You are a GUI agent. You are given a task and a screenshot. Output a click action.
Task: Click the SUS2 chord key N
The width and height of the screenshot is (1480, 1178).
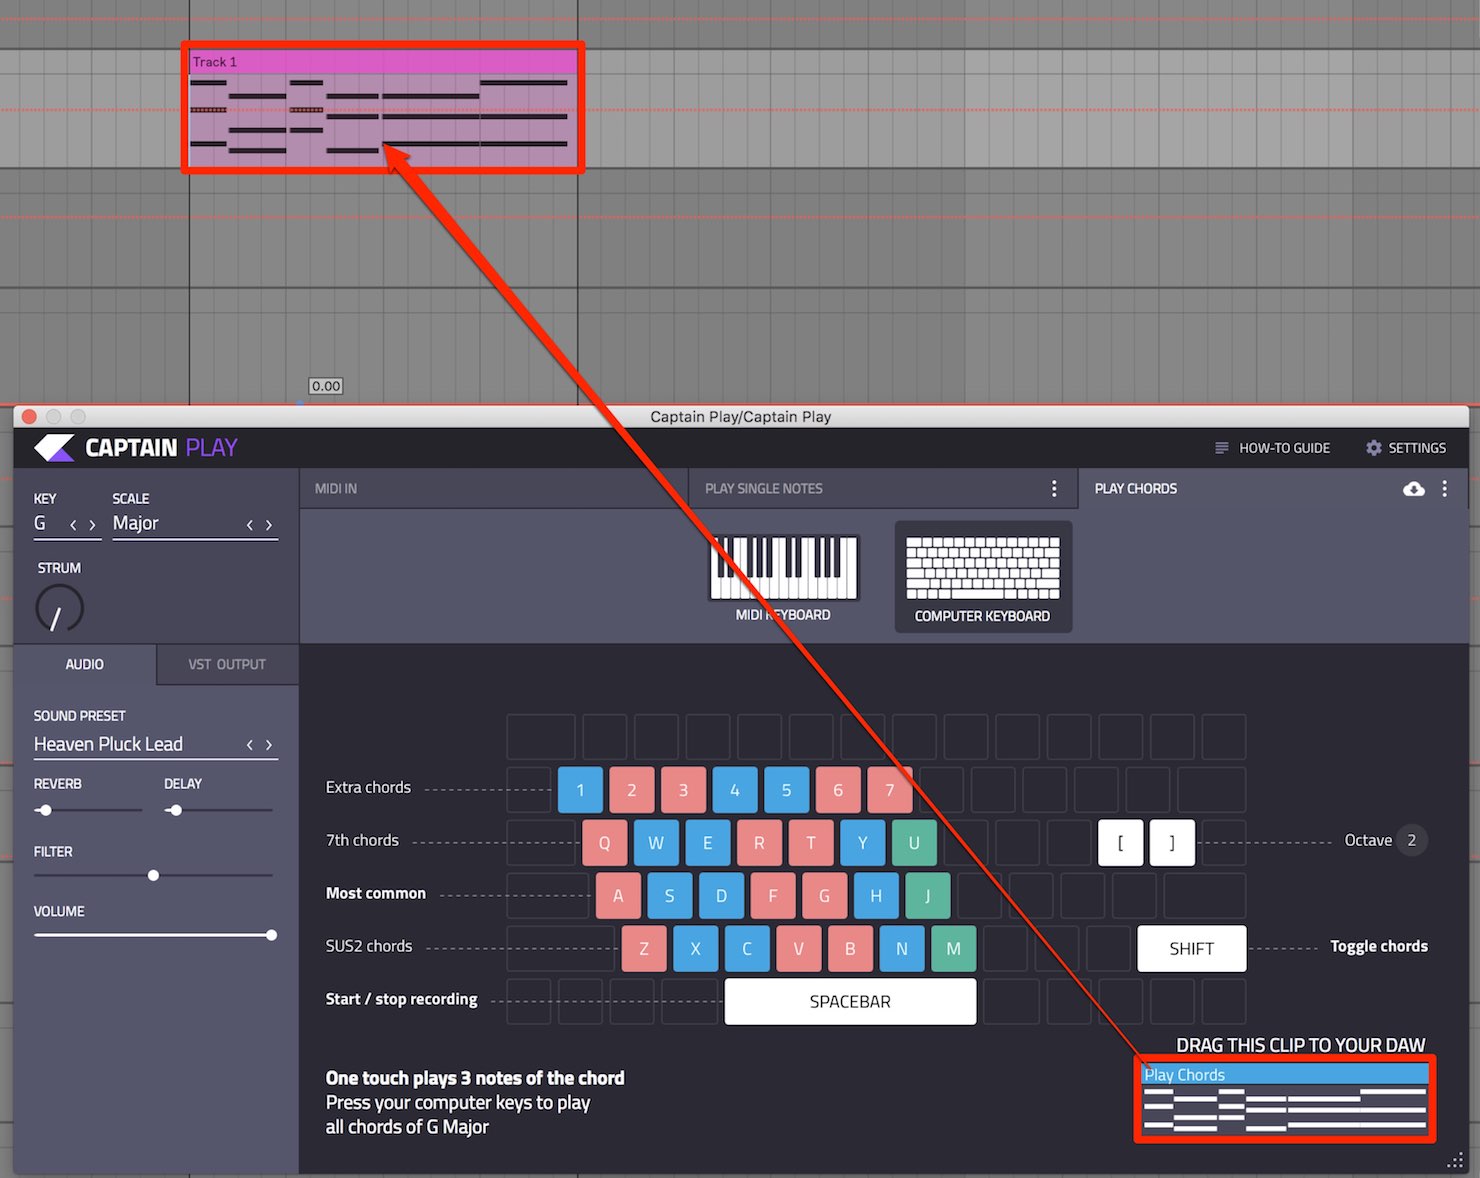[x=902, y=949]
